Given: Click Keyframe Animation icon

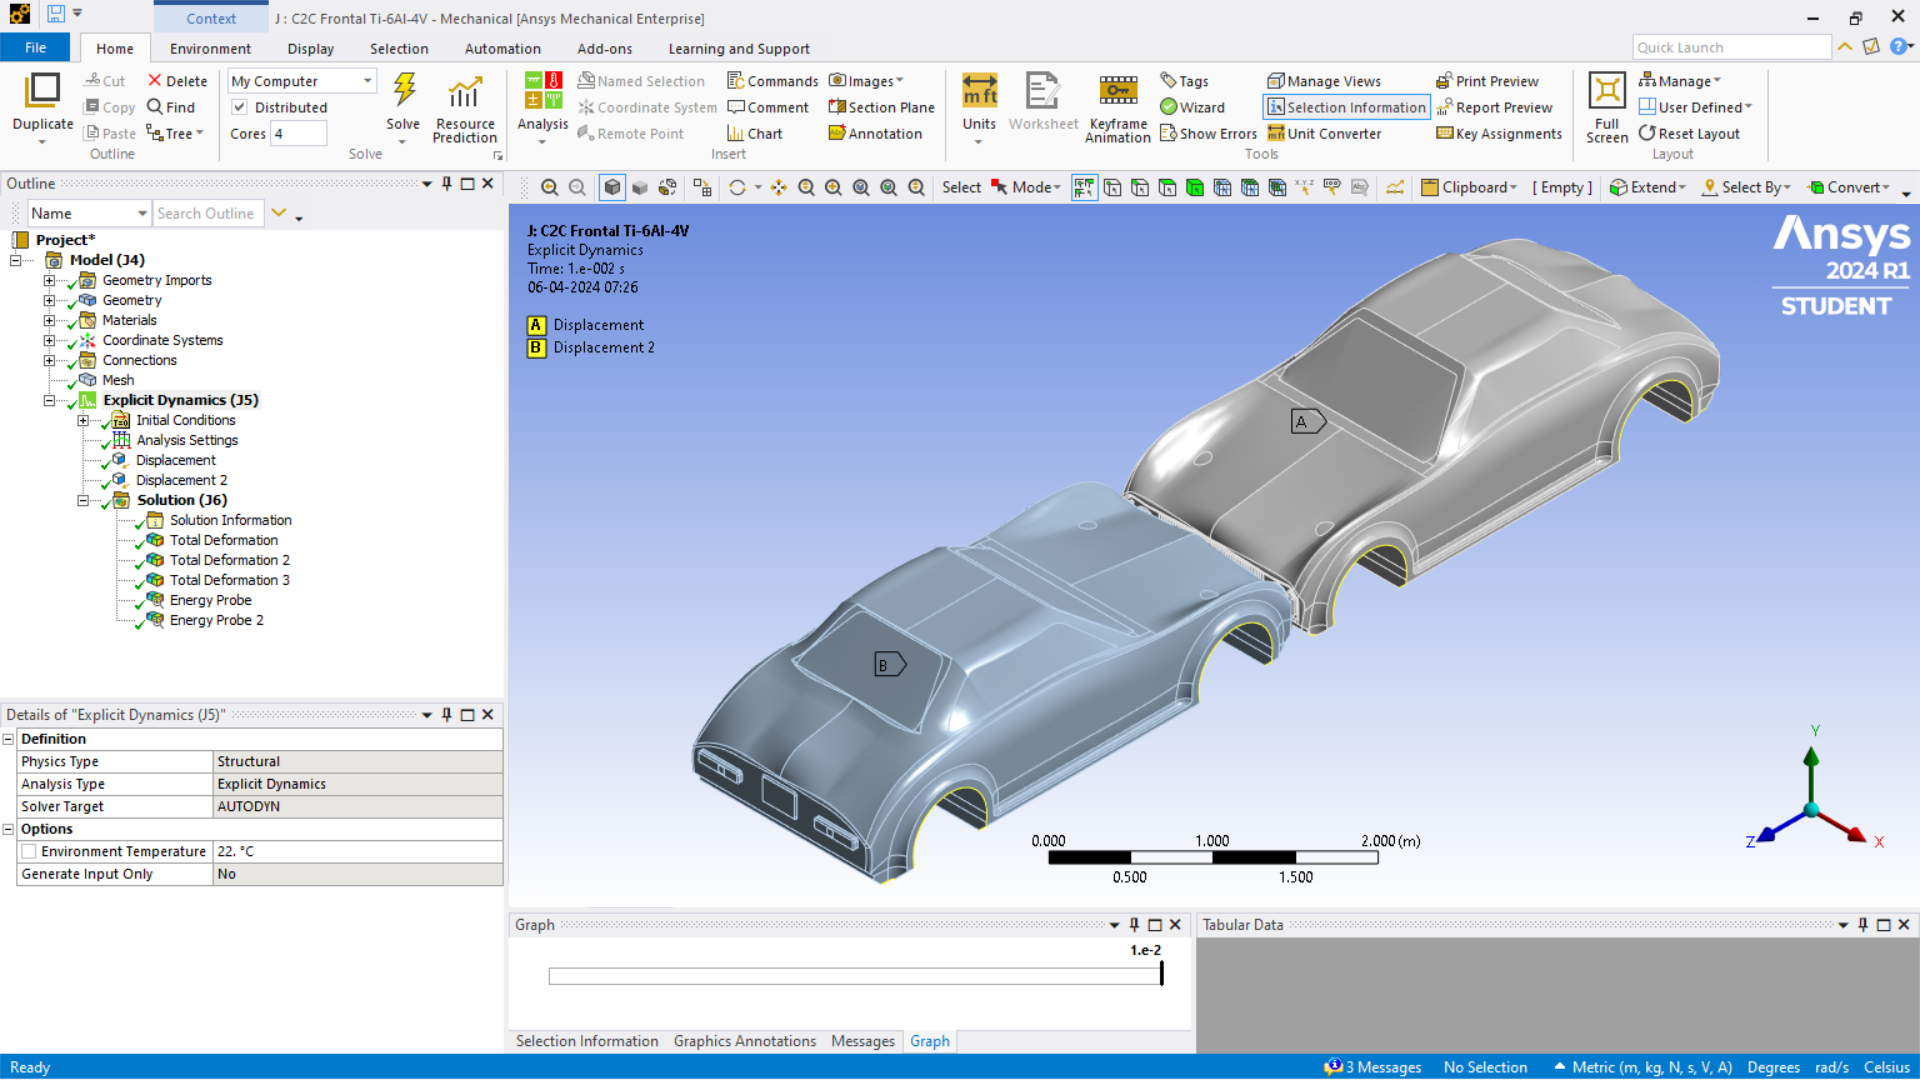Looking at the screenshot, I should point(1118,91).
